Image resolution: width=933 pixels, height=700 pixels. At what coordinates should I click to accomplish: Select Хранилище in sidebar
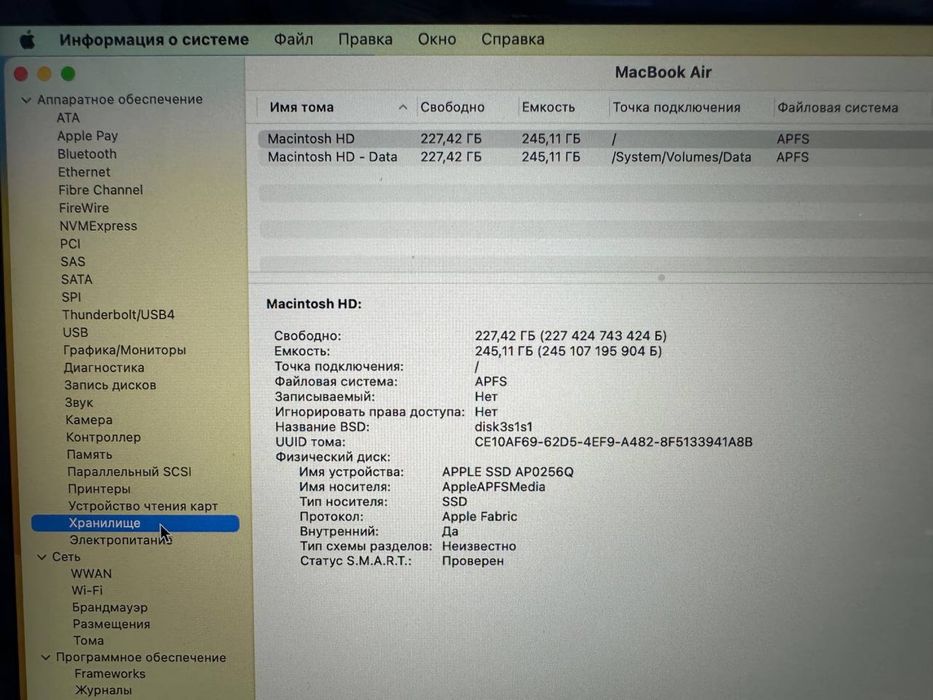tap(135, 523)
